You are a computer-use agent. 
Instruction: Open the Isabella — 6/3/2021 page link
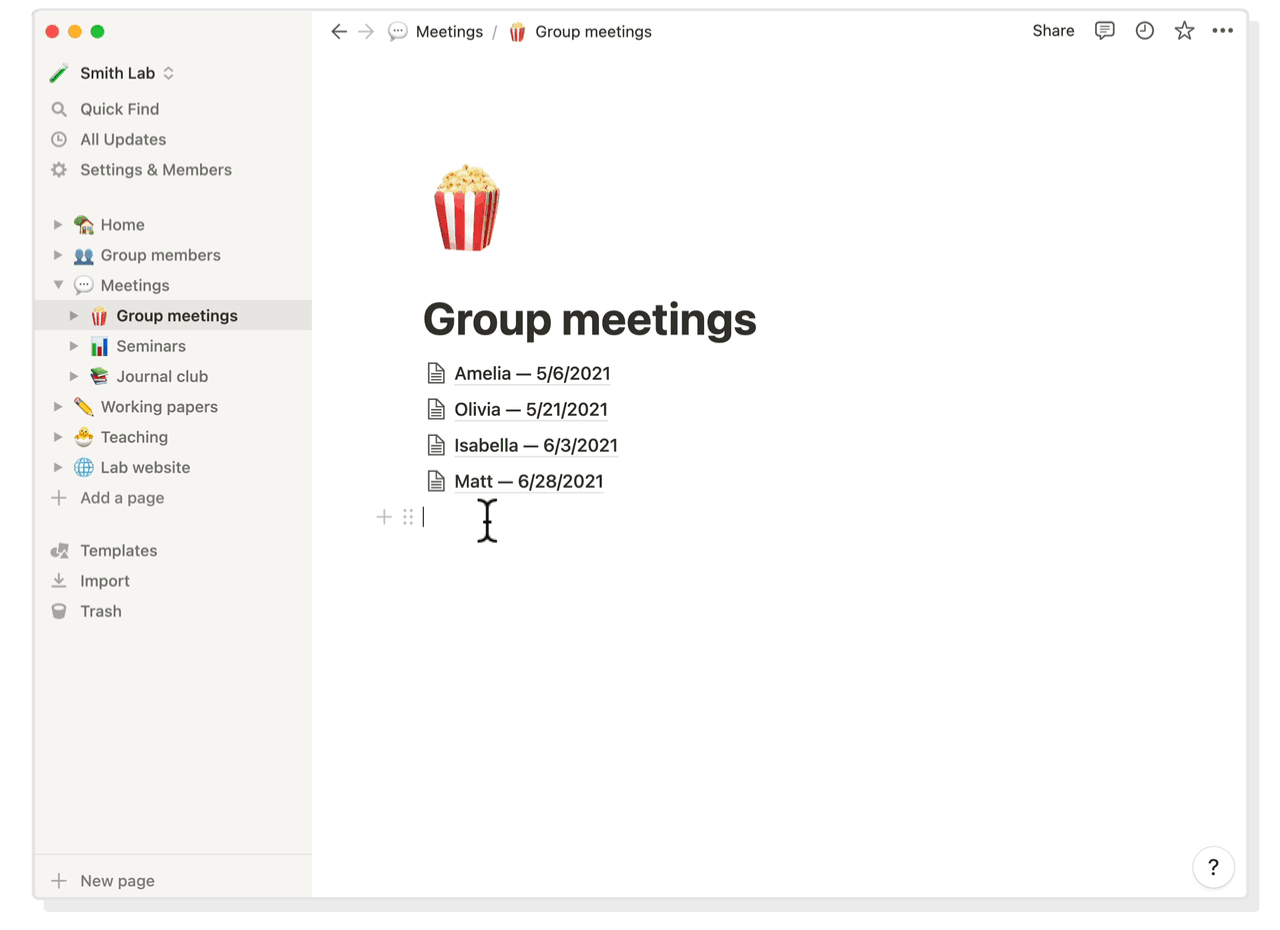[535, 445]
